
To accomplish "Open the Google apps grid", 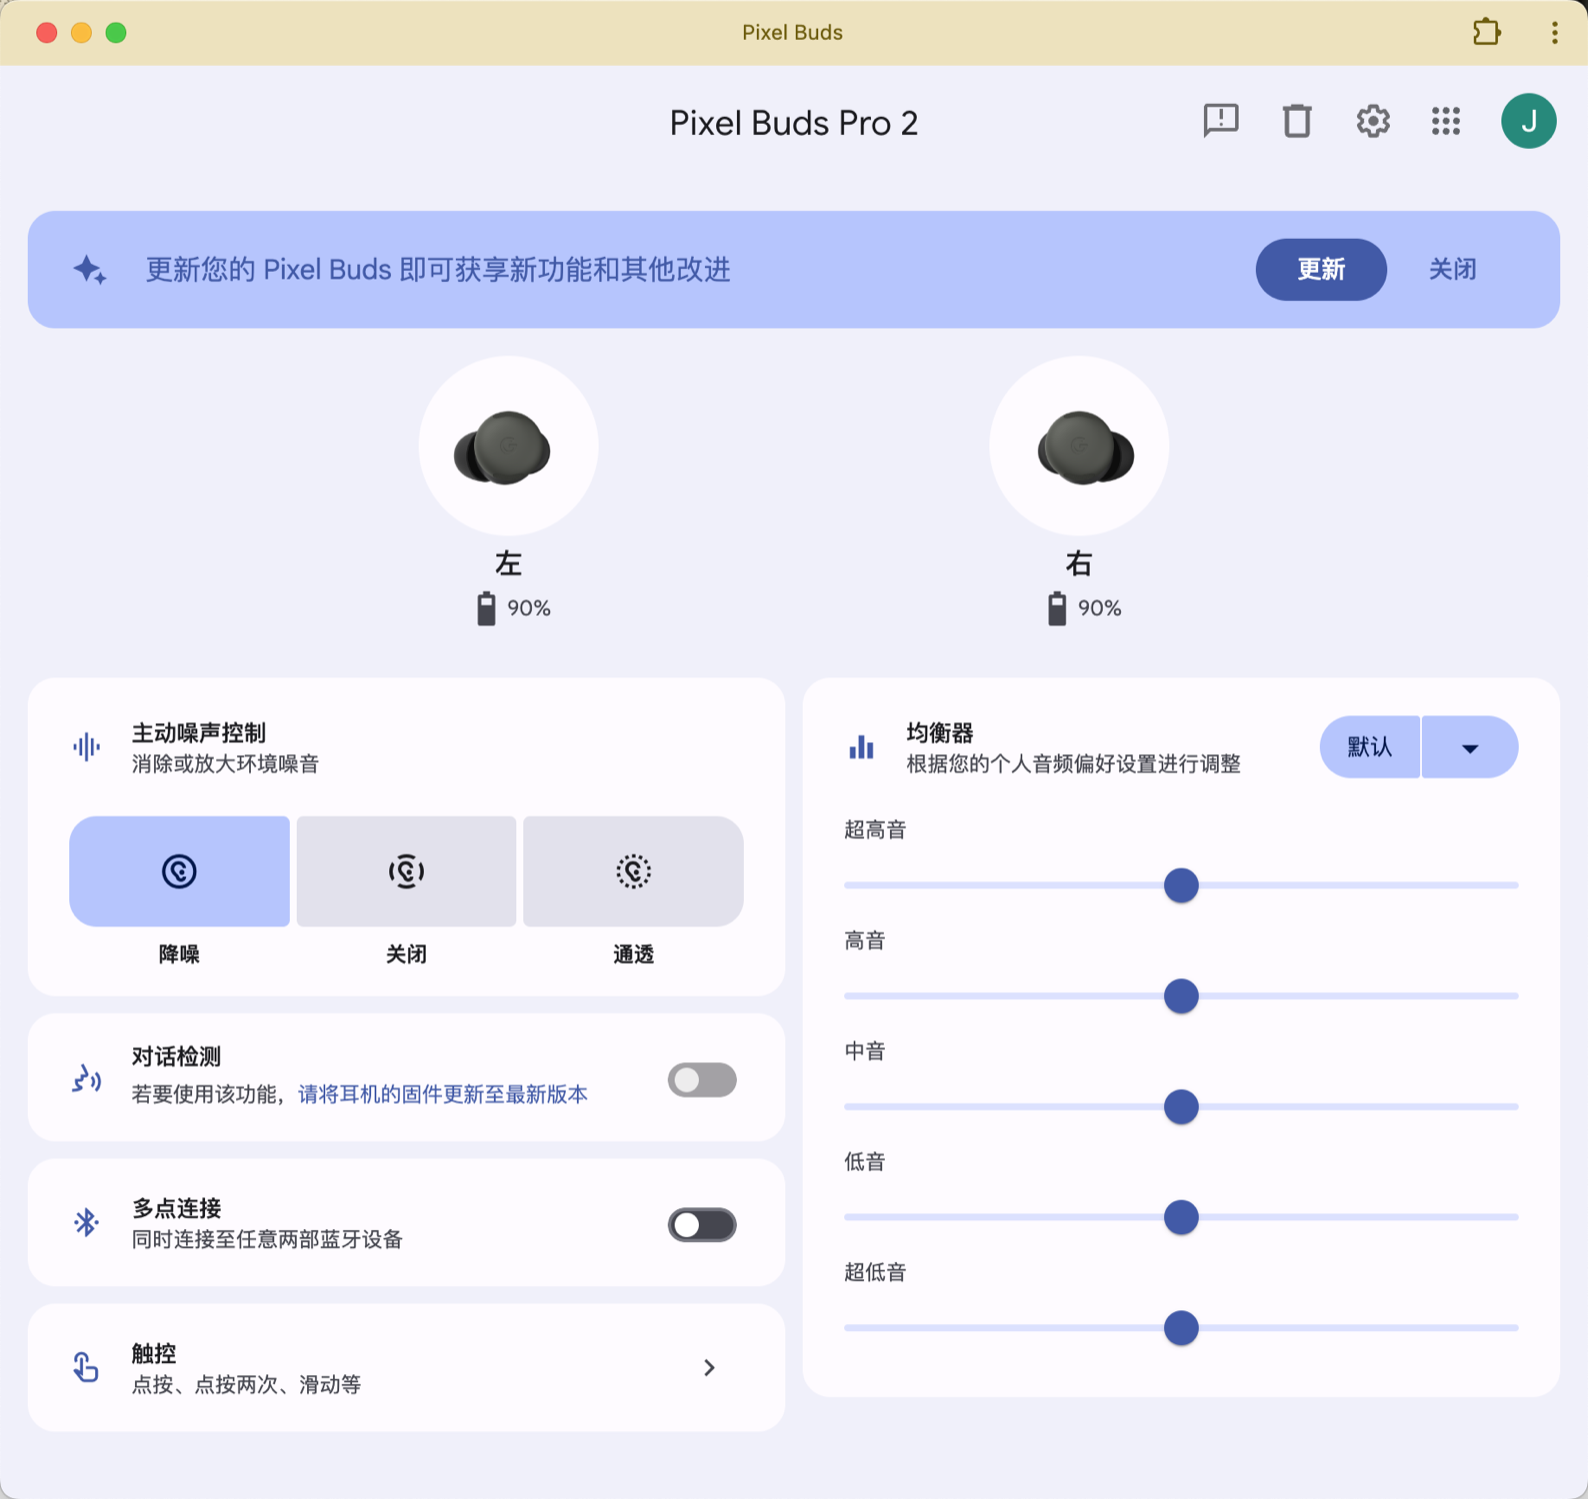I will tap(1445, 121).
